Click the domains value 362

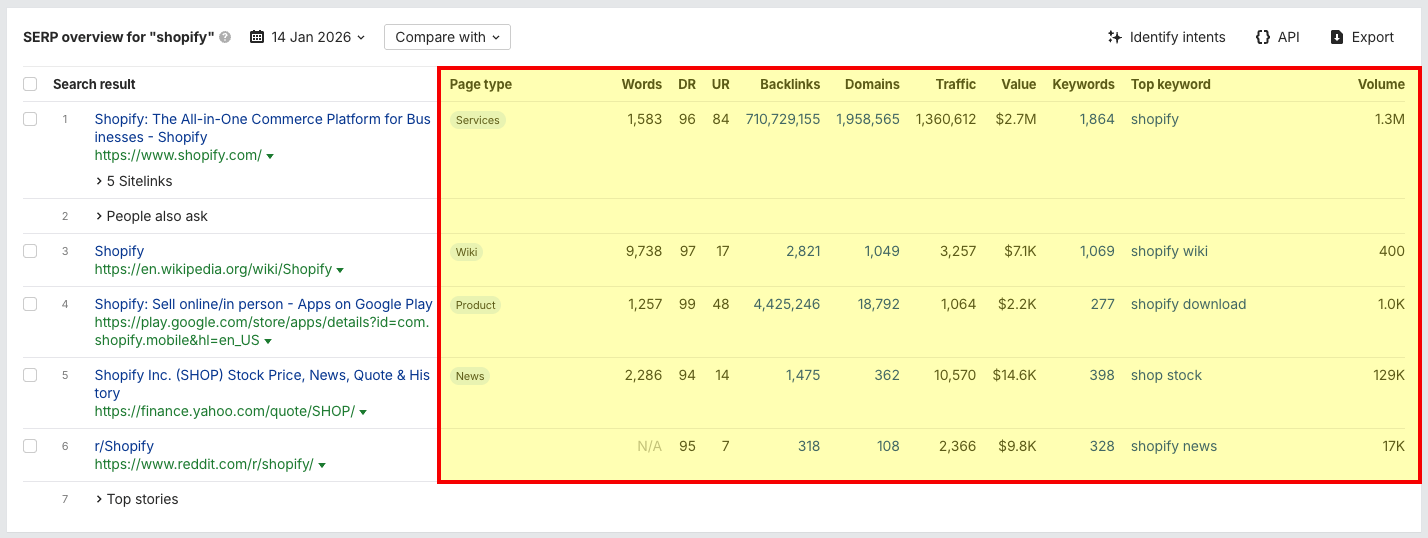887,375
